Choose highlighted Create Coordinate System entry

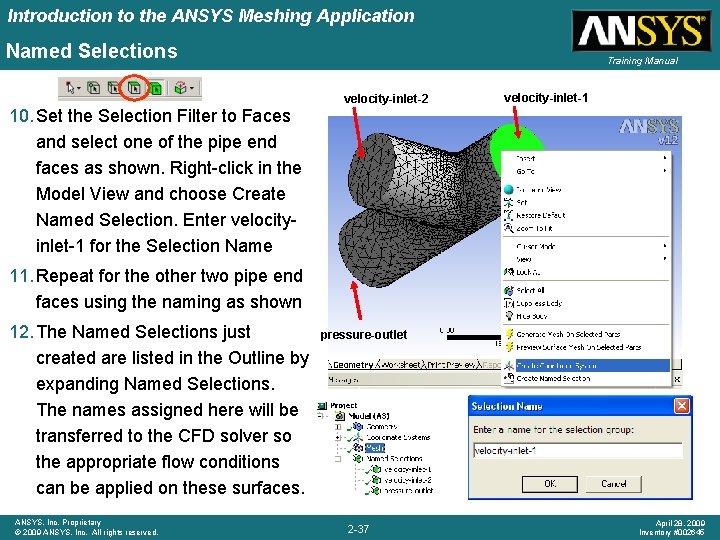click(x=586, y=366)
